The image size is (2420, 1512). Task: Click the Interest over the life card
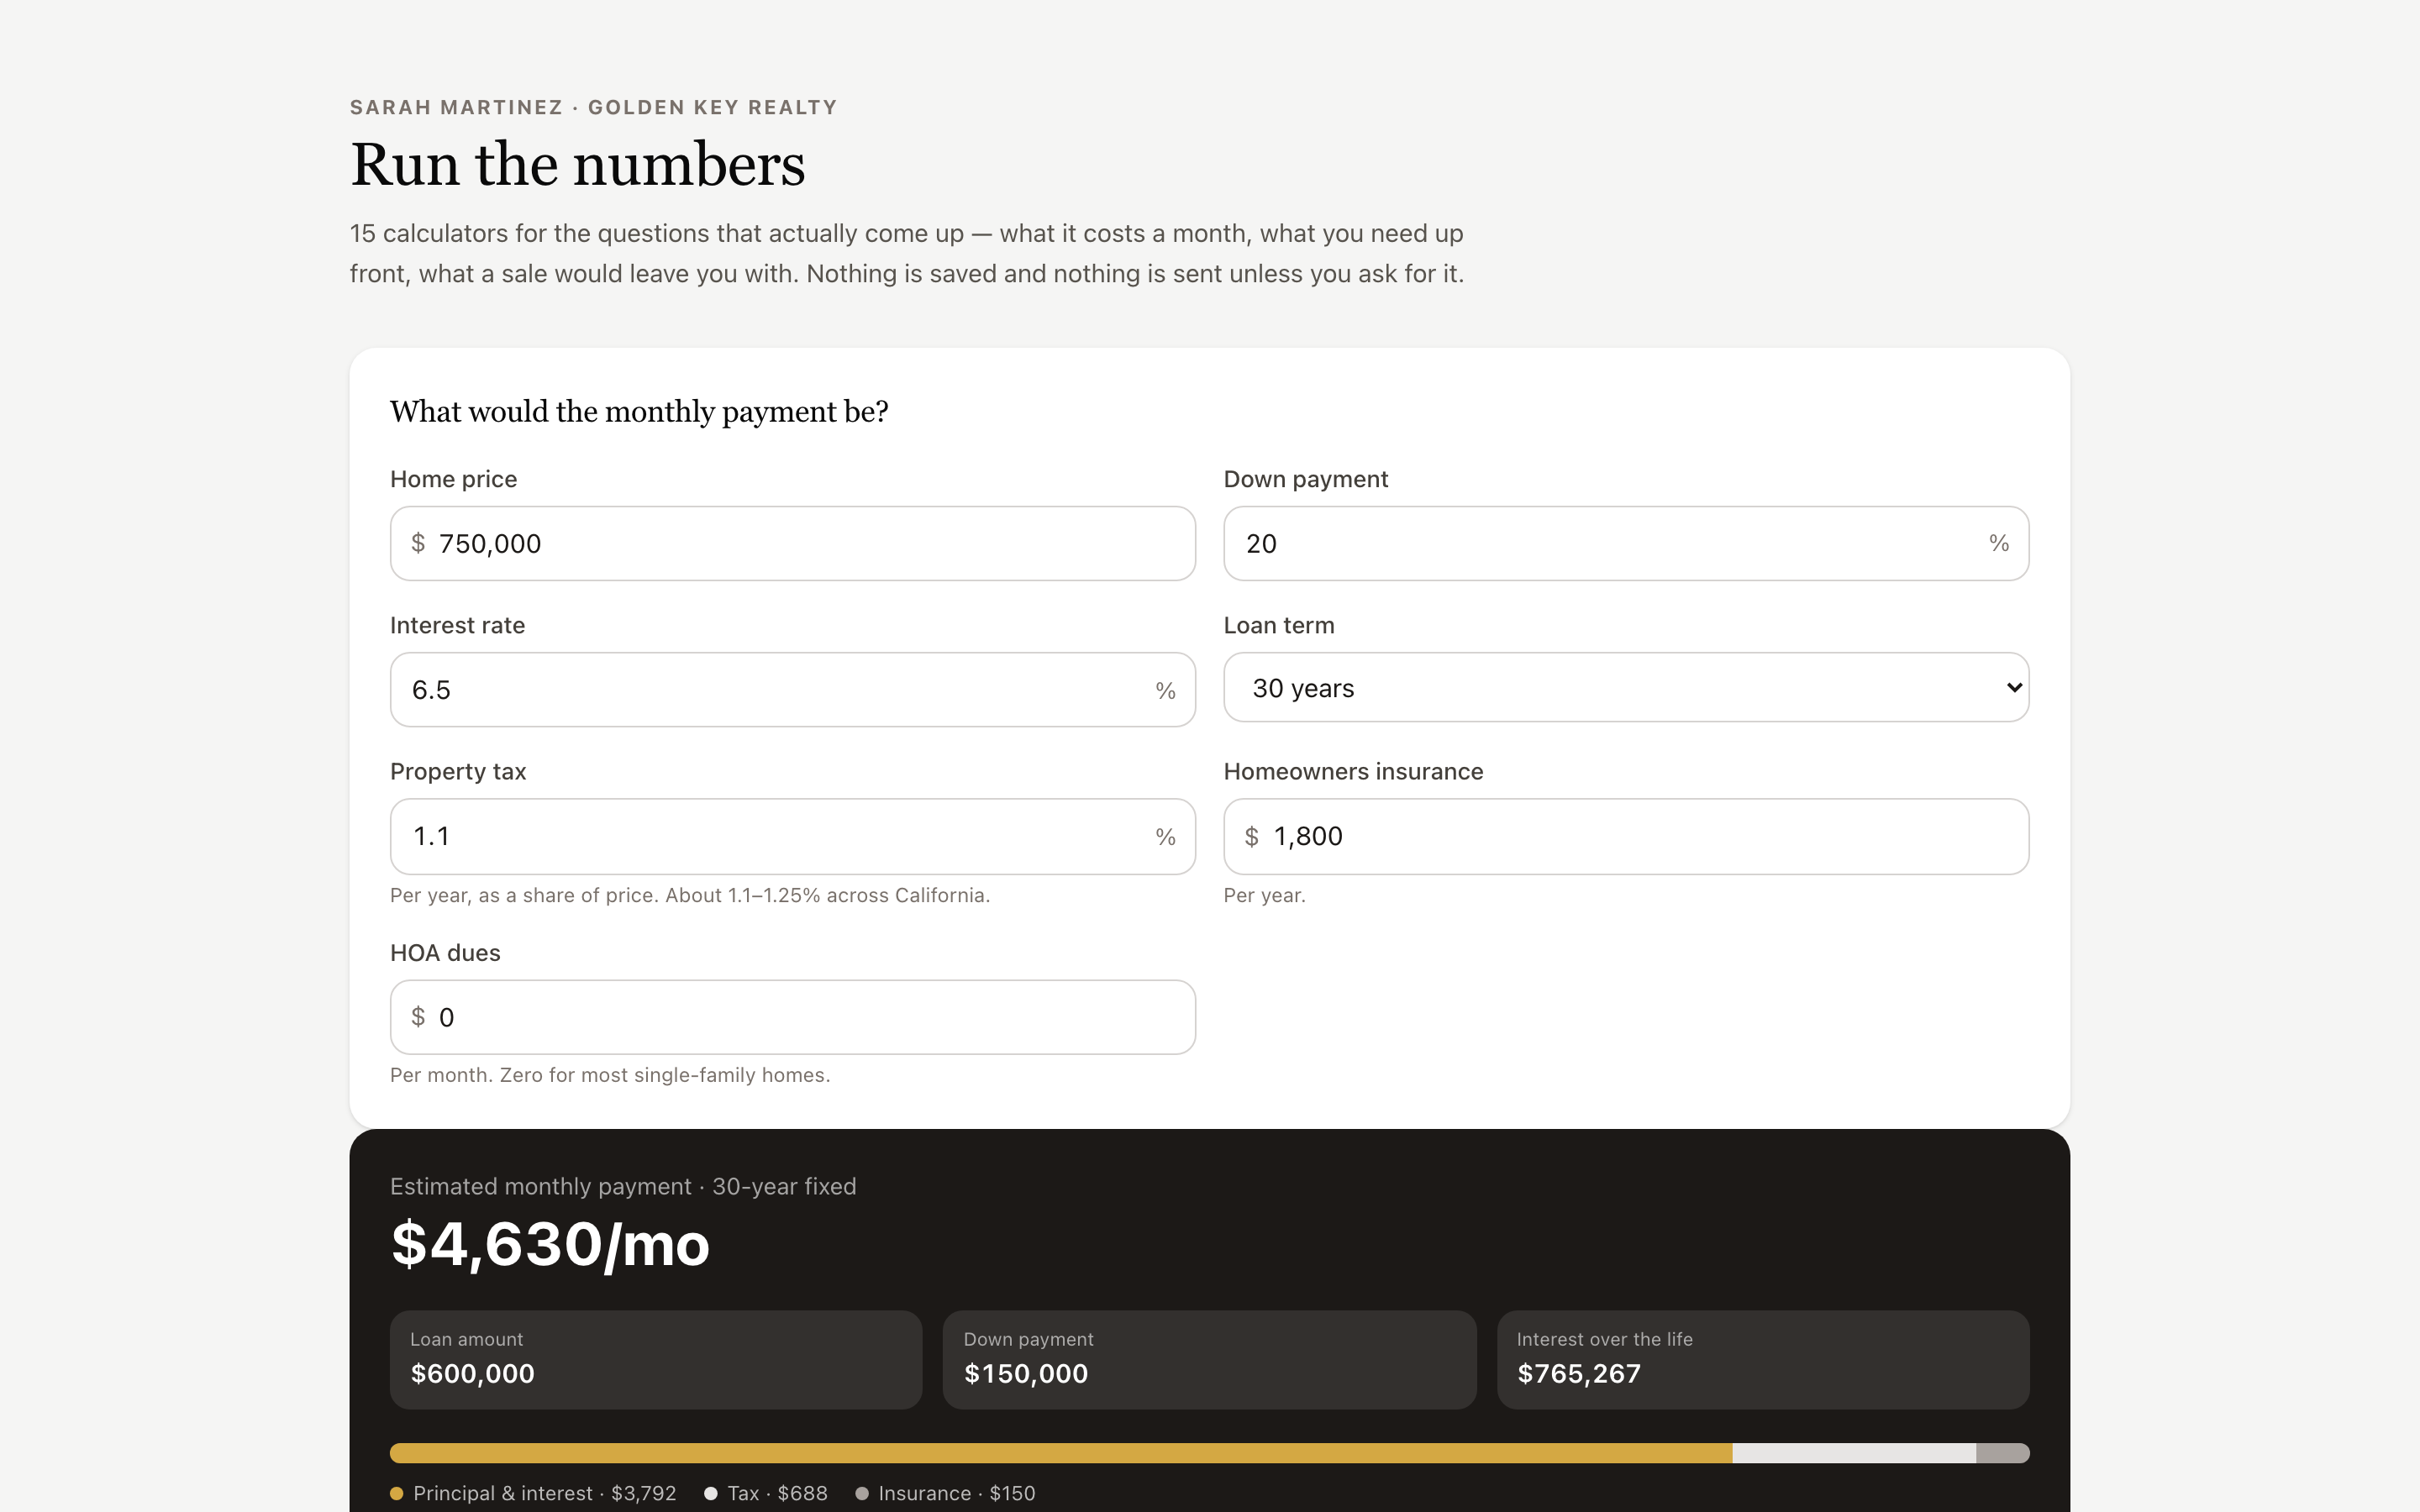click(x=1763, y=1360)
